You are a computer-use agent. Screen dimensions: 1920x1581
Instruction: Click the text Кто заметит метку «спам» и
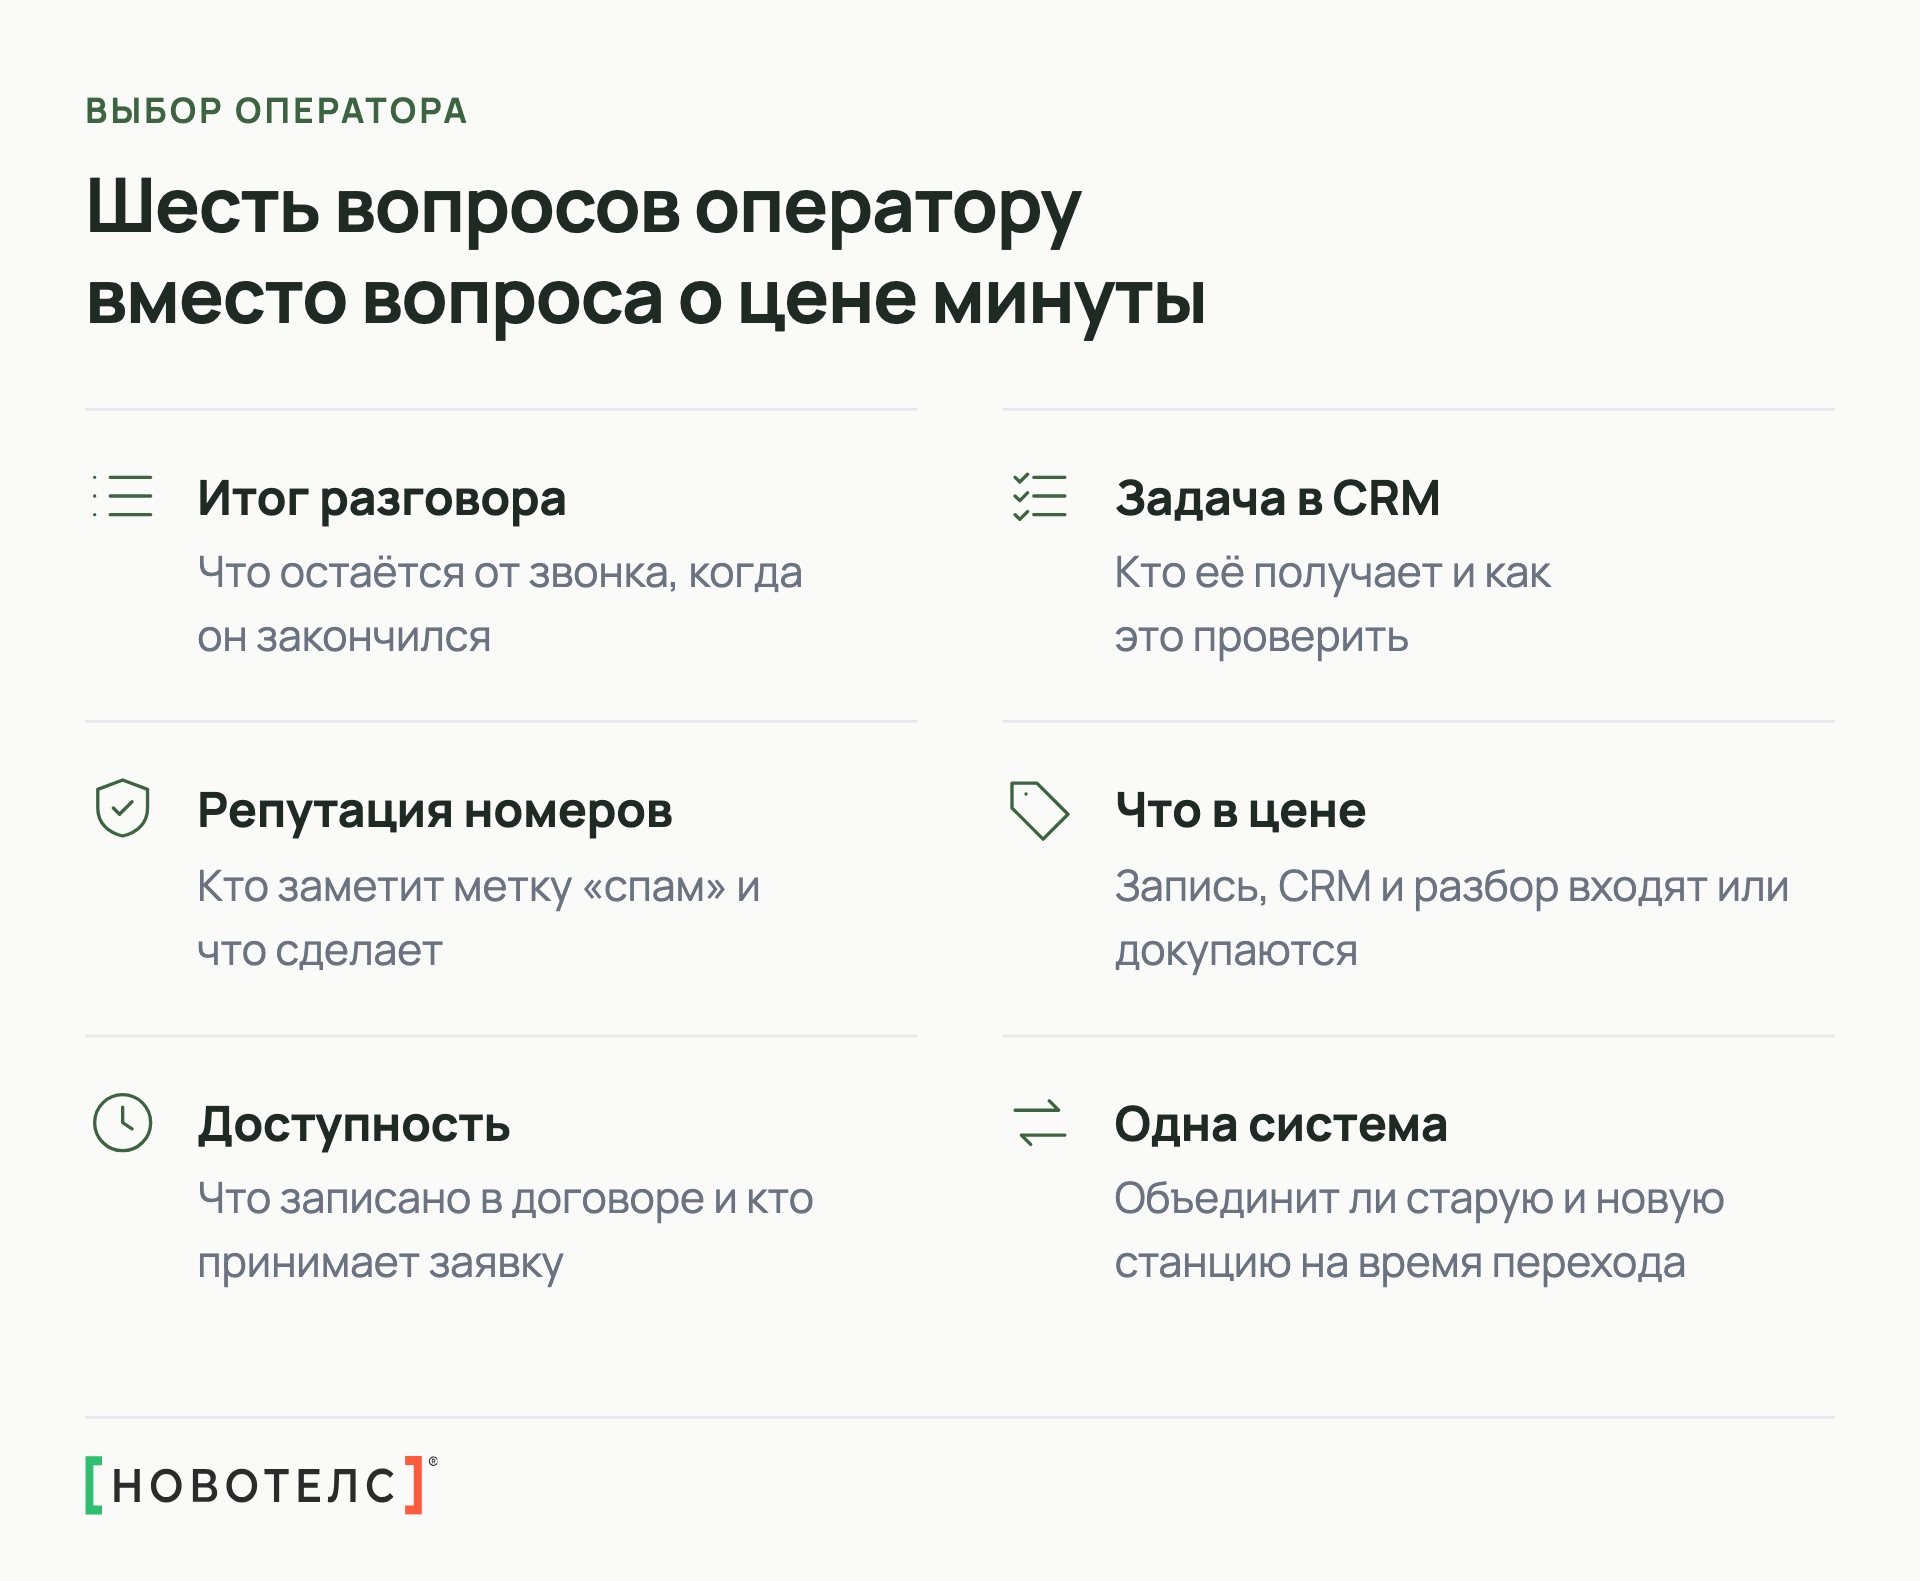pos(479,888)
